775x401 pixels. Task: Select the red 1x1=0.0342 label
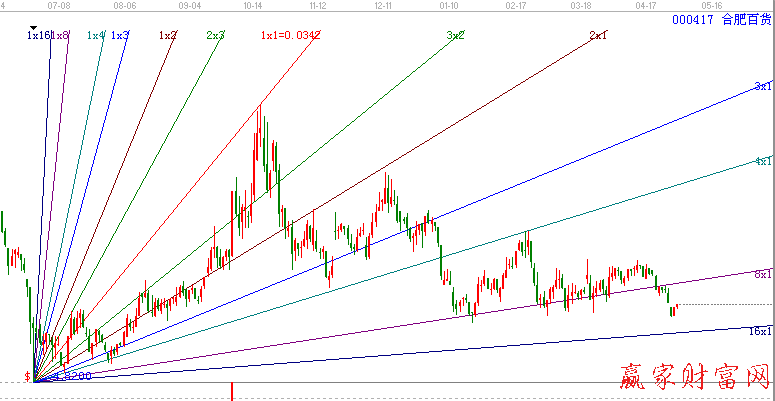point(290,36)
